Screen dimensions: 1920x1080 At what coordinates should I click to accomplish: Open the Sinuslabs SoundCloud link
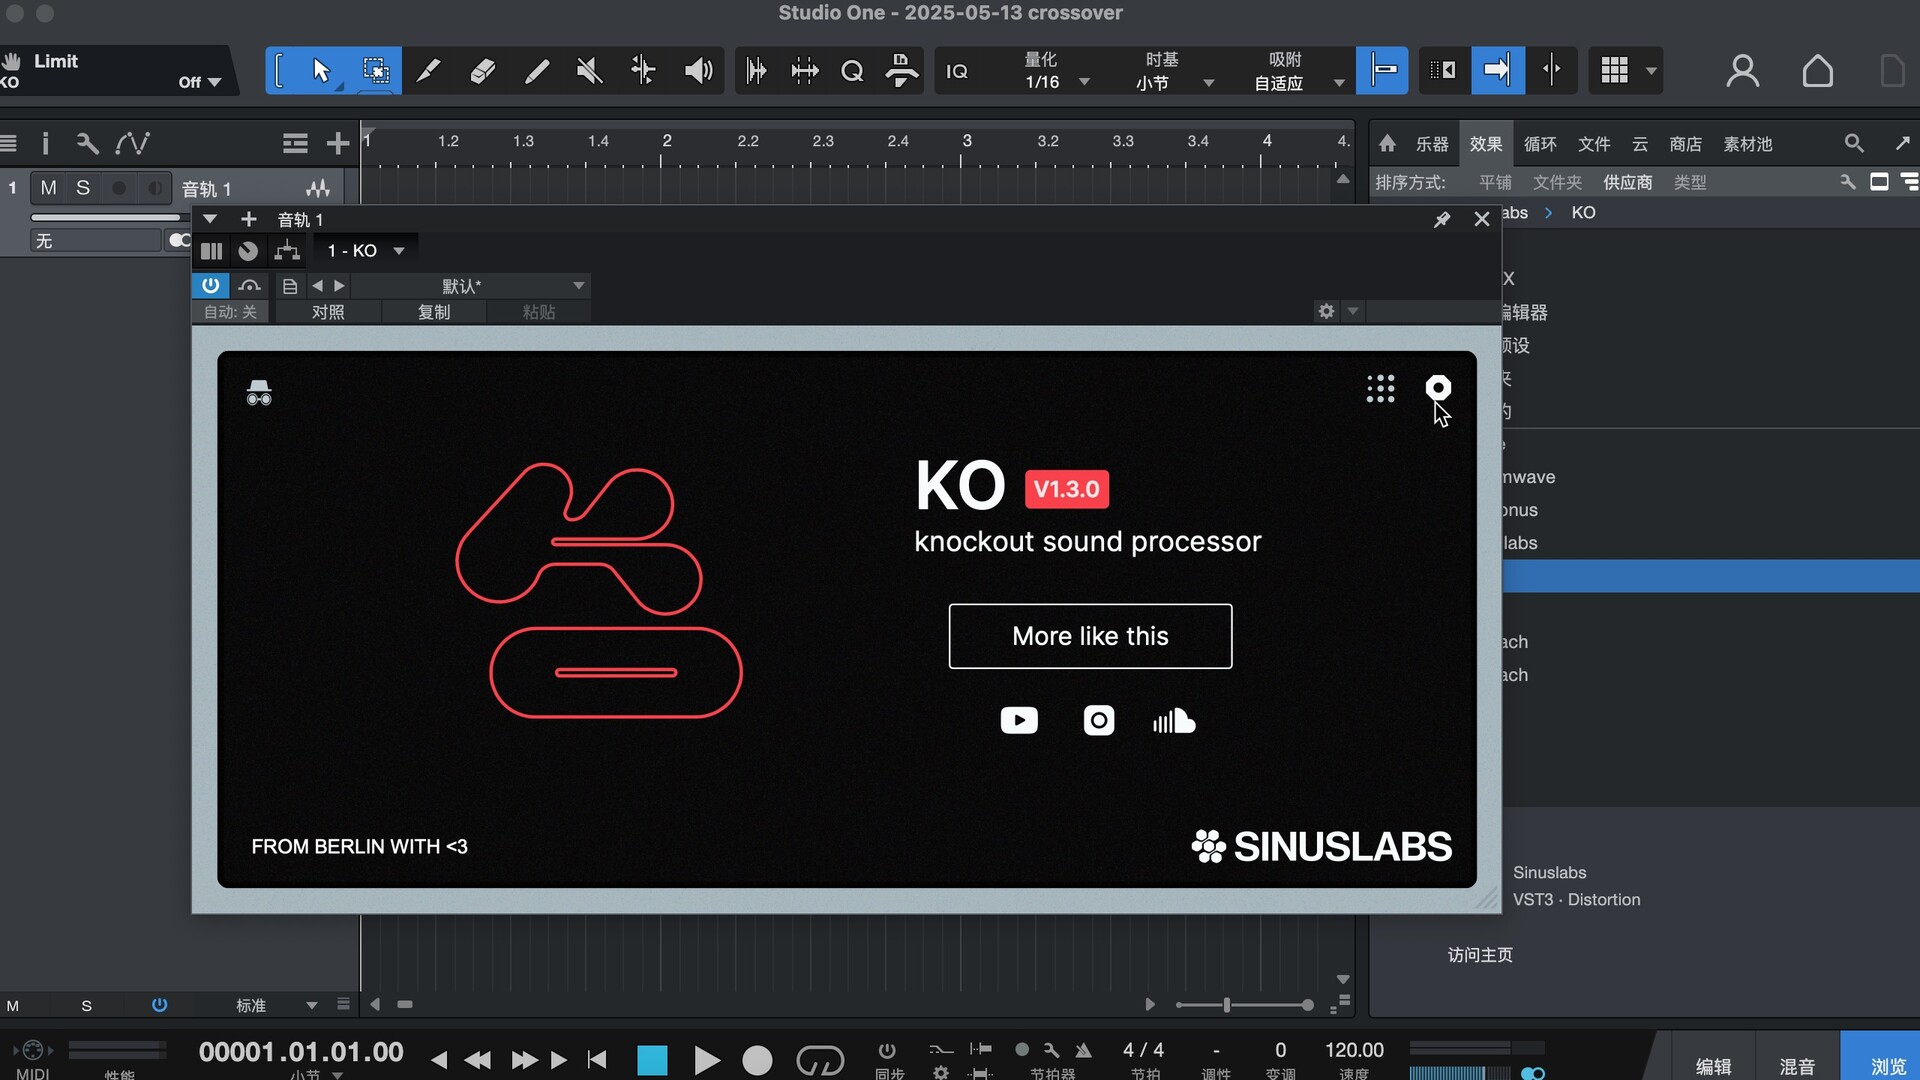point(1174,721)
